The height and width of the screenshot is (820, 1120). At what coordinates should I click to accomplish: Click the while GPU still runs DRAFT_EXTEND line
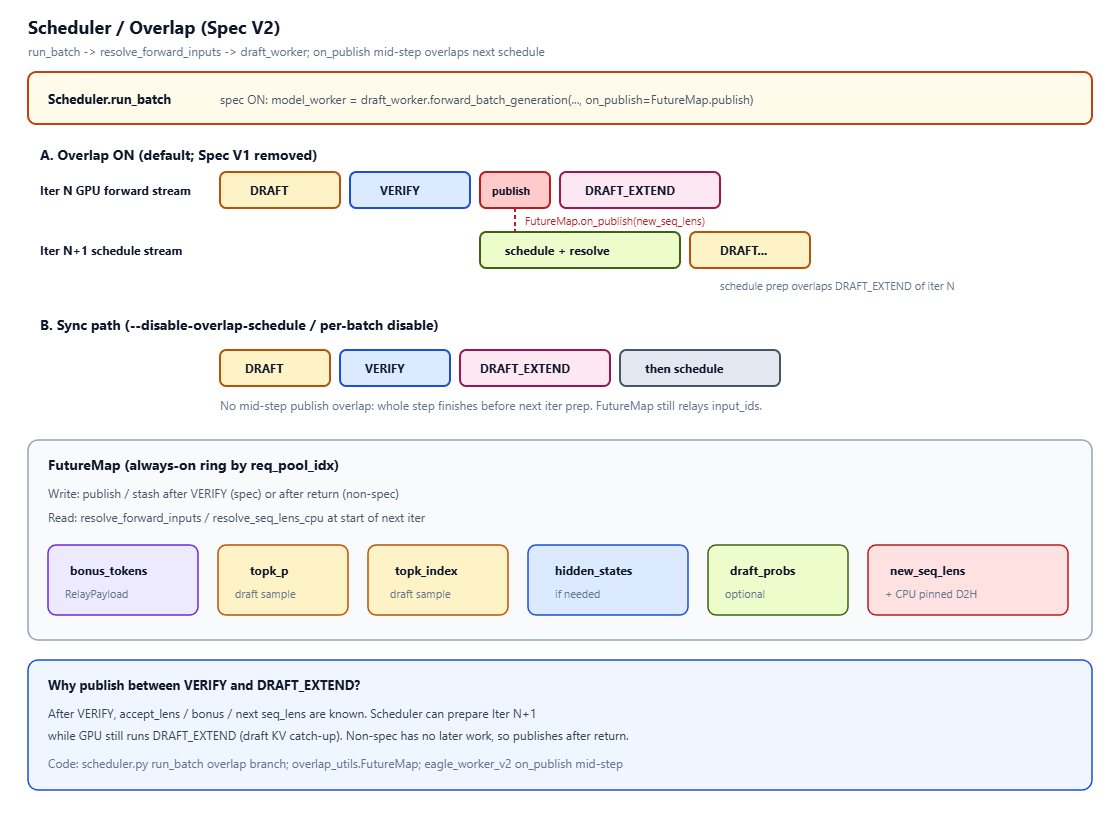click(339, 736)
